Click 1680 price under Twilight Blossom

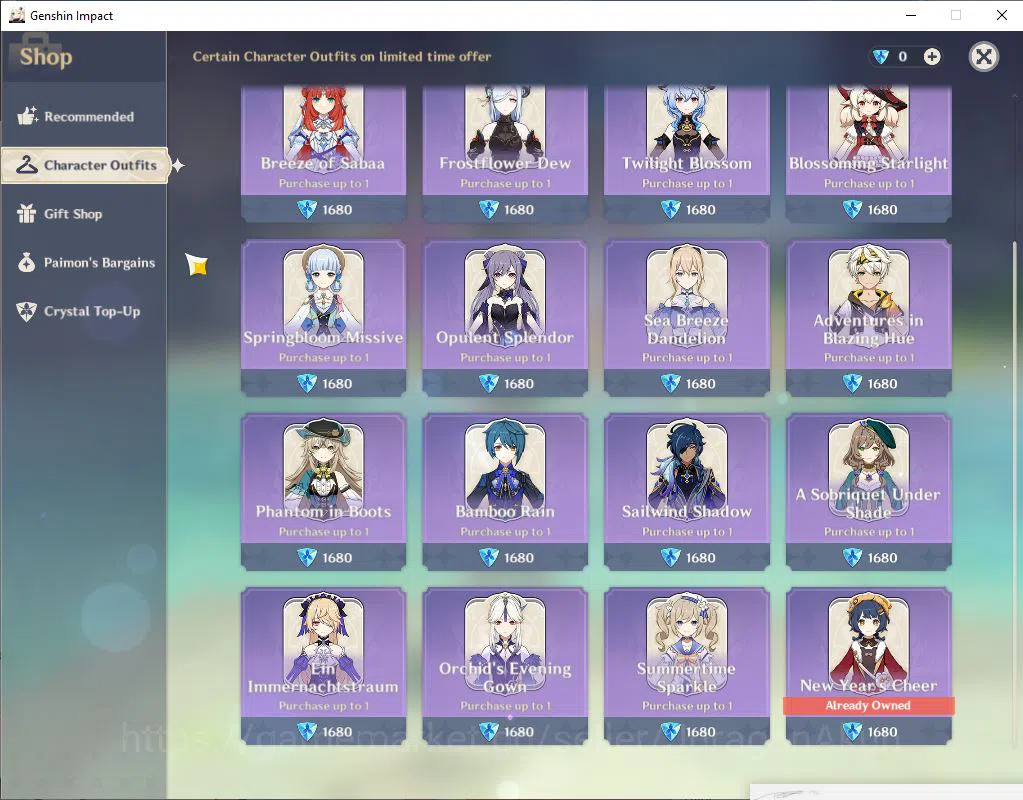point(701,209)
